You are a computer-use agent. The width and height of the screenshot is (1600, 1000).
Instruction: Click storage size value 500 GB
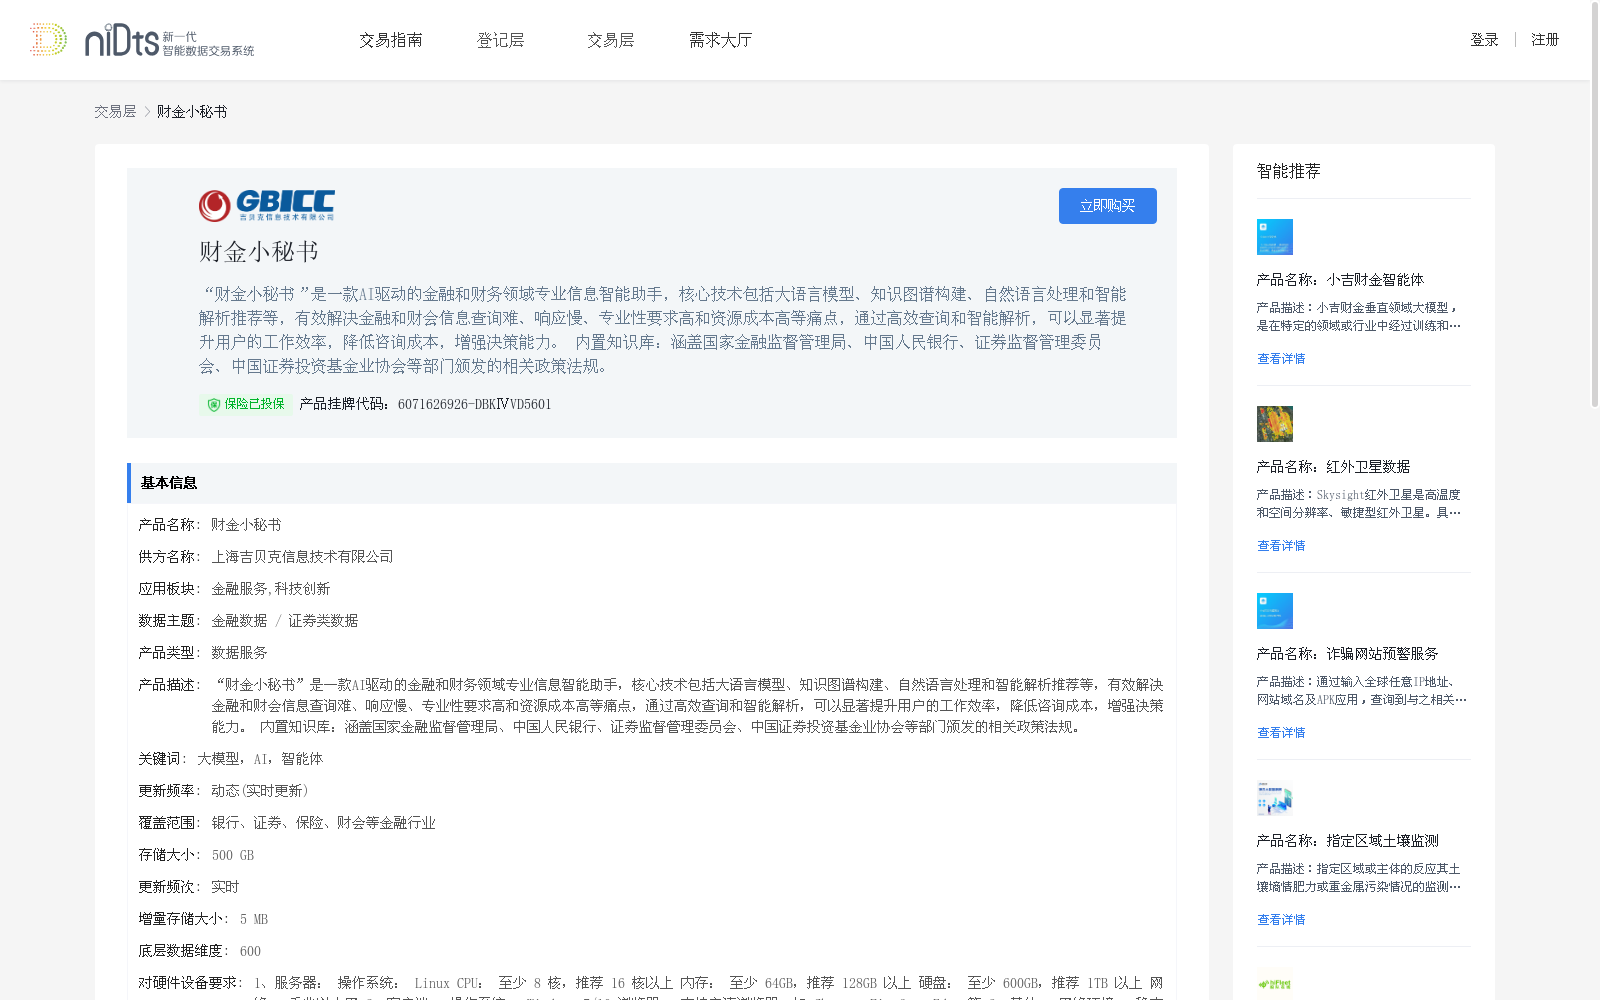(233, 855)
